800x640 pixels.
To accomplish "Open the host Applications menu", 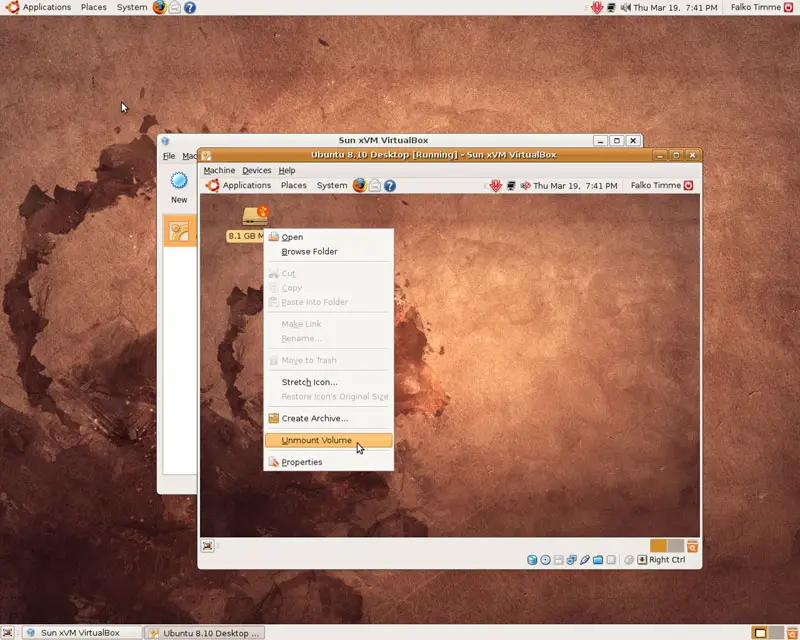I will (38, 7).
